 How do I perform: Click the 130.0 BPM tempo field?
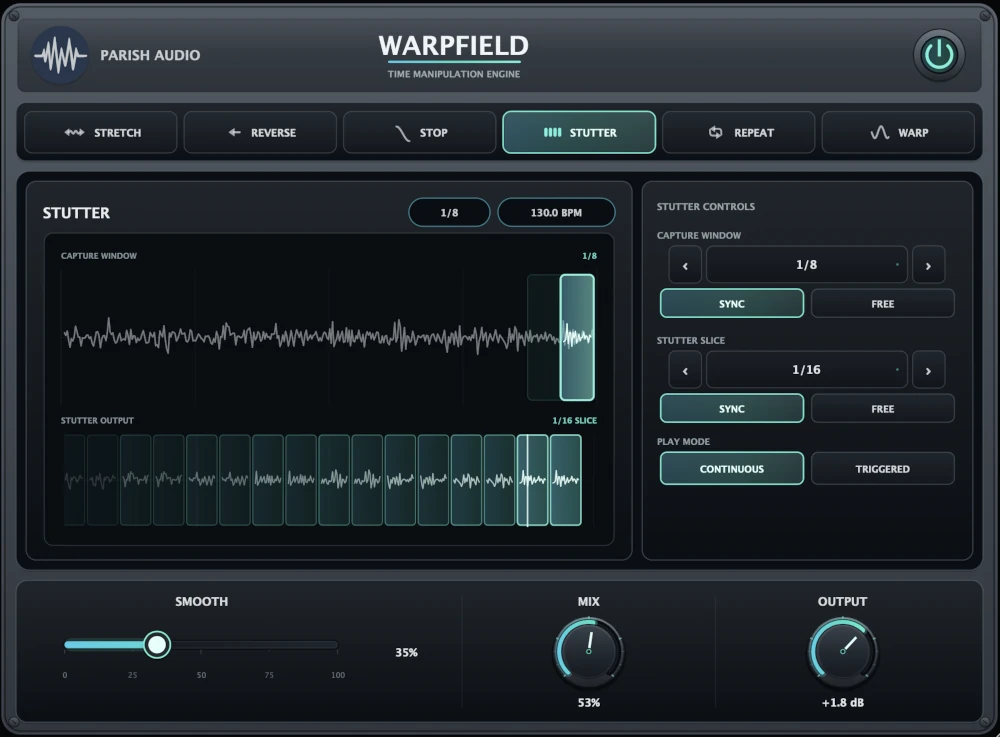click(x=556, y=212)
